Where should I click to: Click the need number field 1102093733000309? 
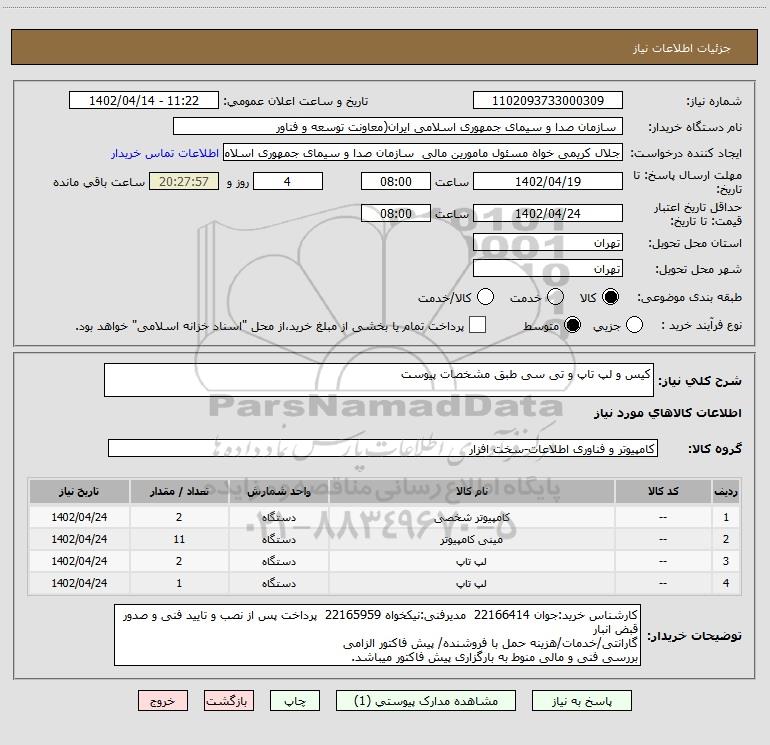coord(548,101)
